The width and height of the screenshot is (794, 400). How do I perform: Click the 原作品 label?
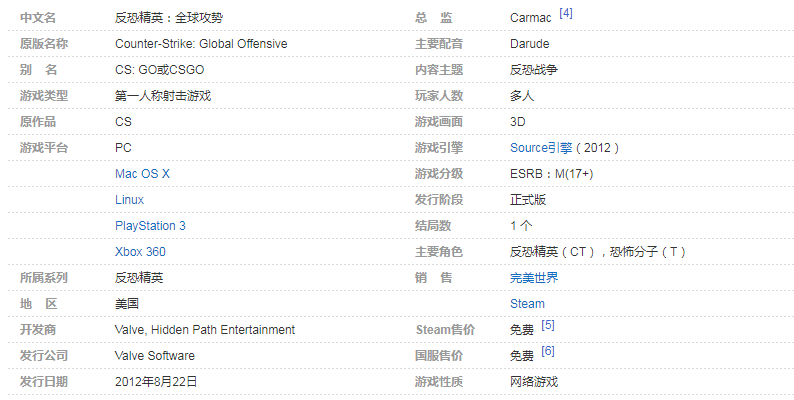38,122
